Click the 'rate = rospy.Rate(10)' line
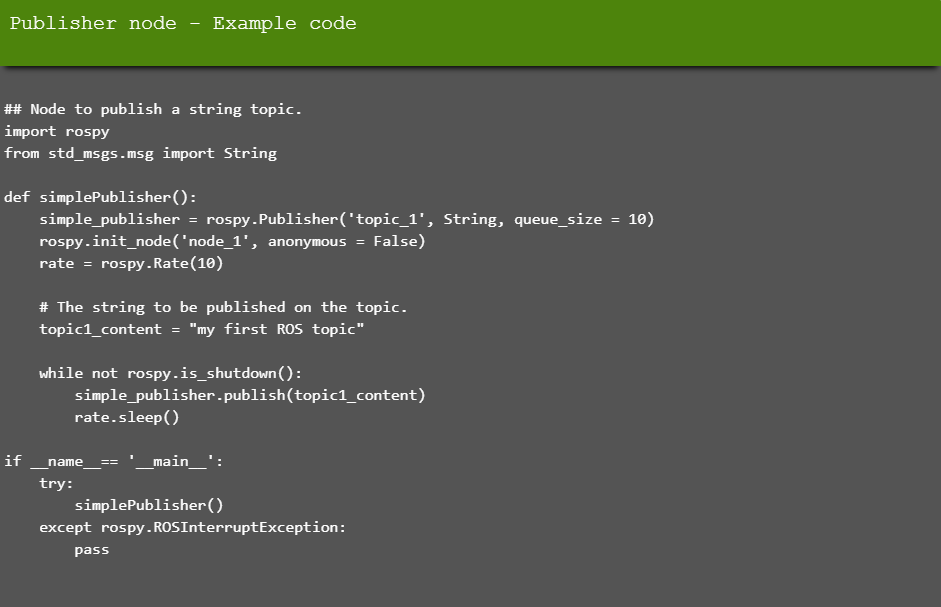This screenshot has width=941, height=607. pyautogui.click(x=131, y=264)
